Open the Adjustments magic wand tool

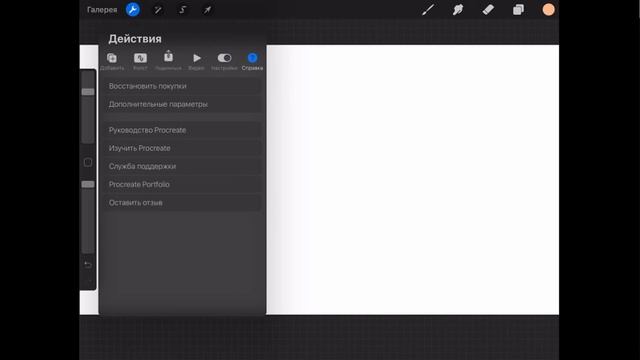[158, 10]
